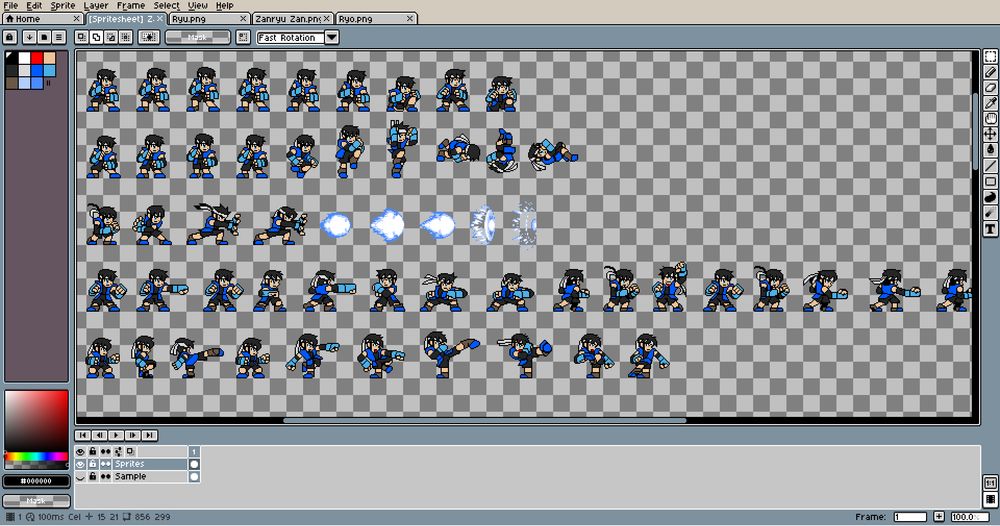Click the palette presets icon
Screen dimensions: 1000x526
44,38
